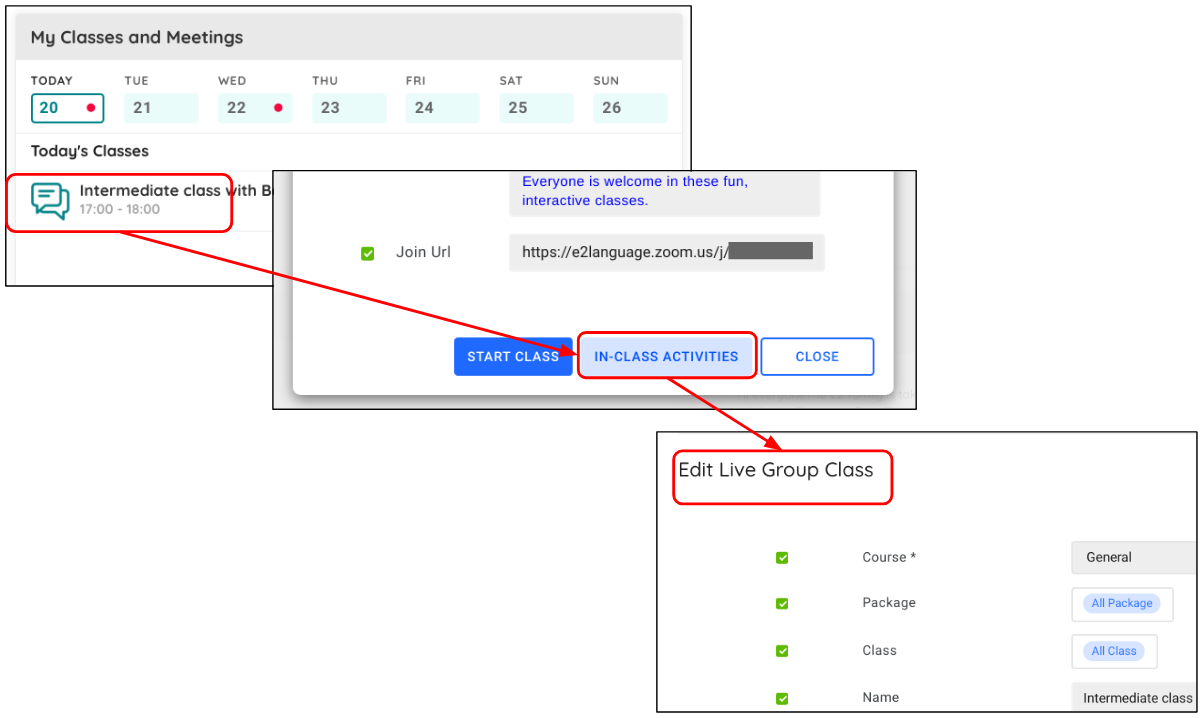
Task: Open IN-CLASS ACTIVITIES
Action: [x=666, y=356]
